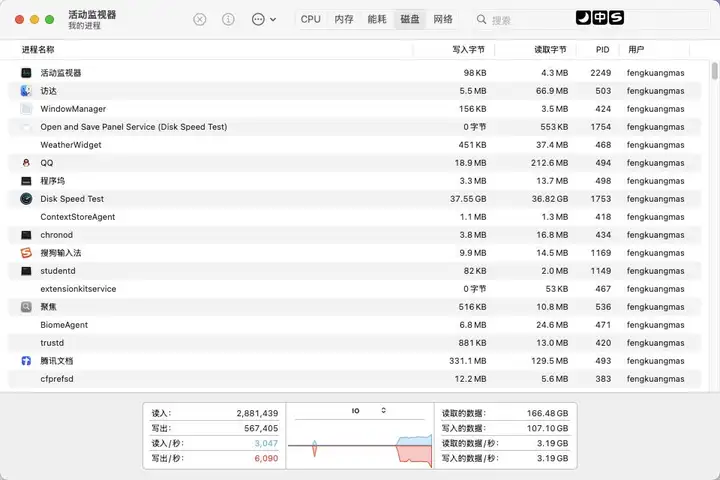Click 331.1 MB written by 腾讯文档
This screenshot has height=480, width=720.
coord(467,361)
